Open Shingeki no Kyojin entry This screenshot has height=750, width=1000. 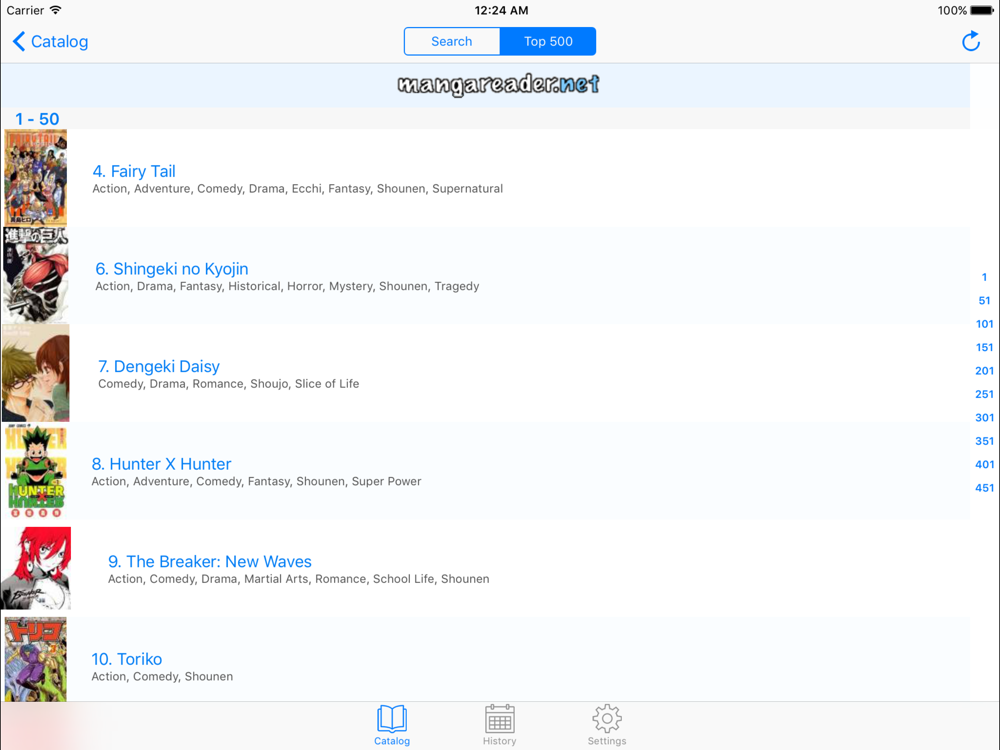click(485, 276)
